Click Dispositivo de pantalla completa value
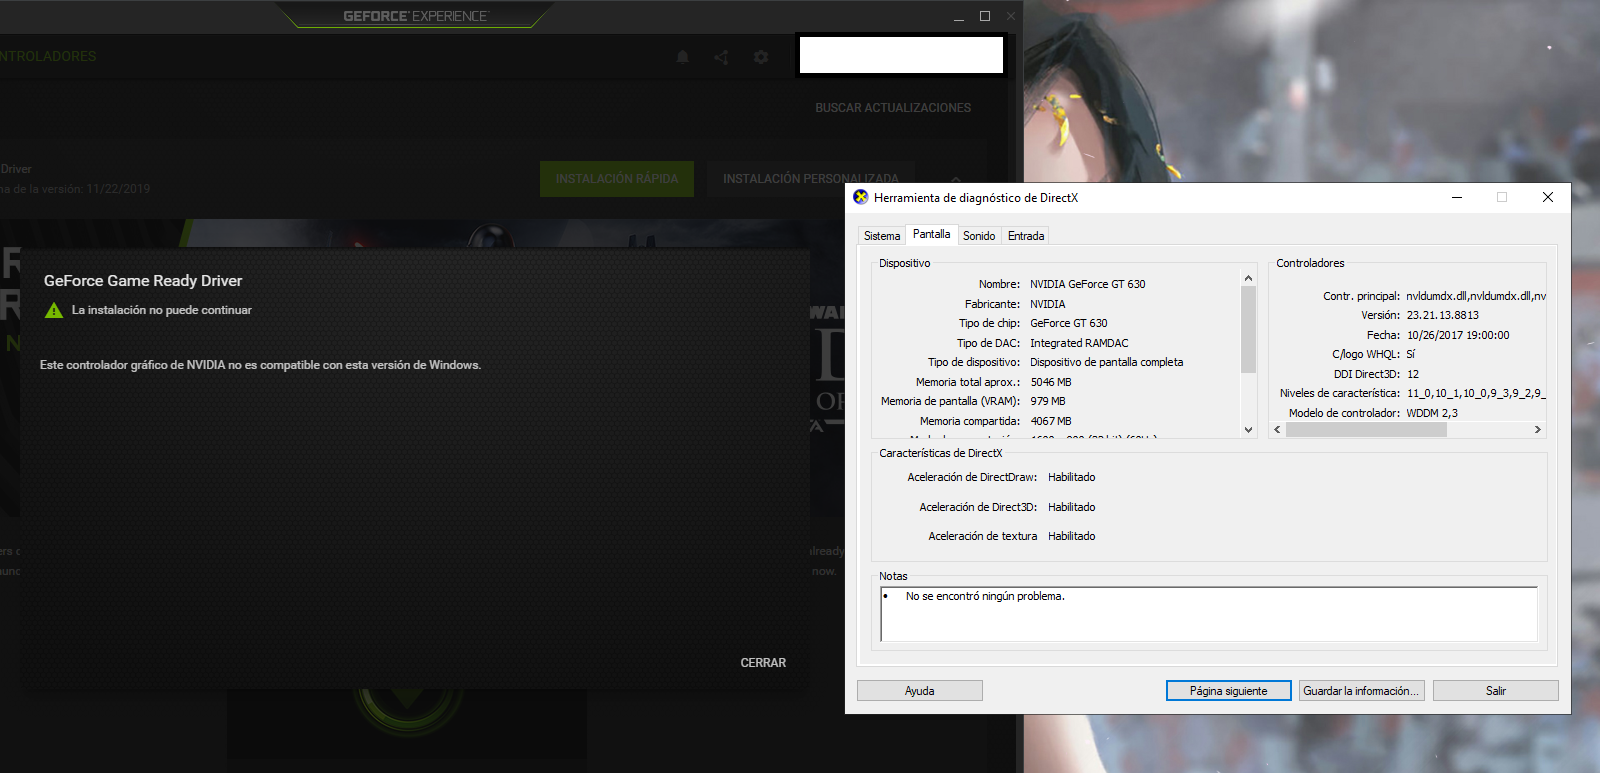The width and height of the screenshot is (1600, 773). (1107, 362)
